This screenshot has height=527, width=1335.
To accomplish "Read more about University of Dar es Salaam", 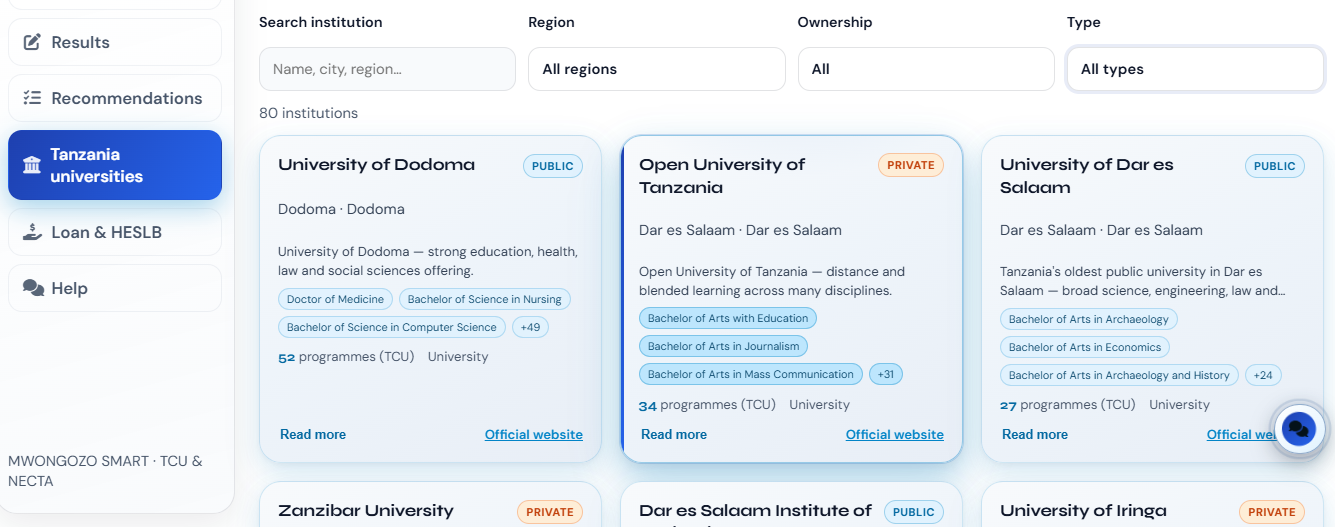I will tap(1035, 434).
